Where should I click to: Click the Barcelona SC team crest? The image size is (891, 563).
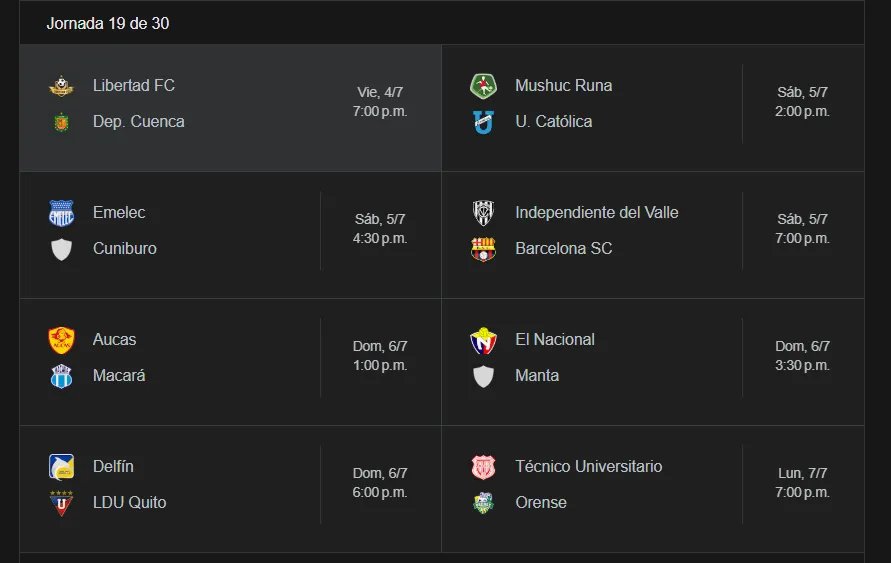tap(484, 249)
